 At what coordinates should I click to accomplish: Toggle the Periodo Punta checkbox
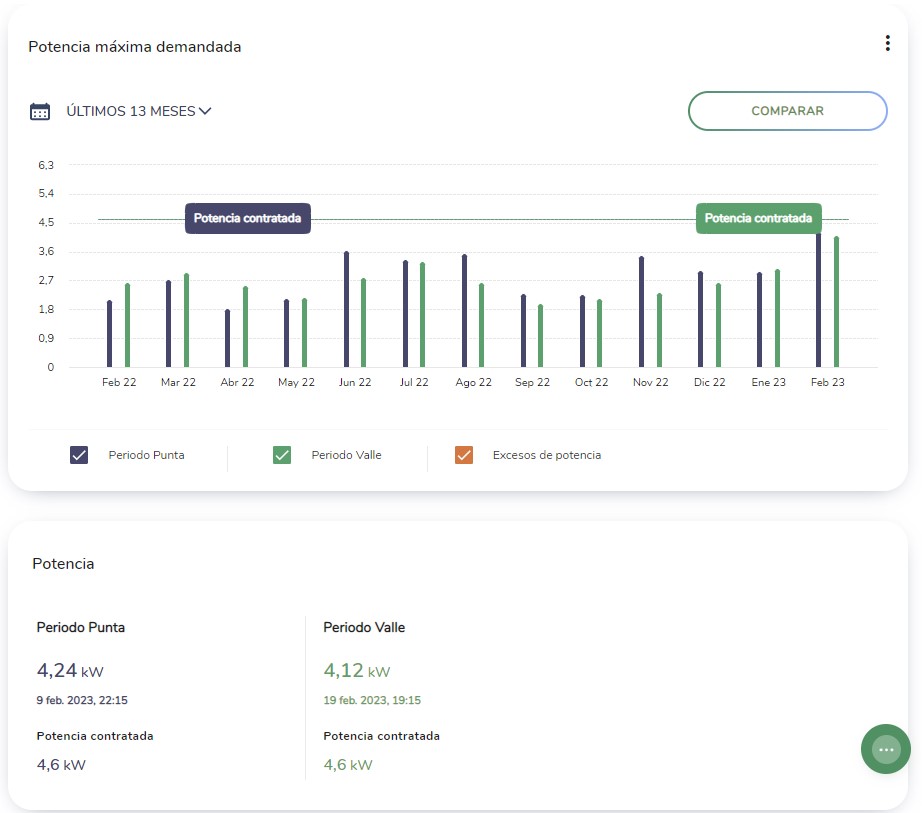(x=79, y=455)
